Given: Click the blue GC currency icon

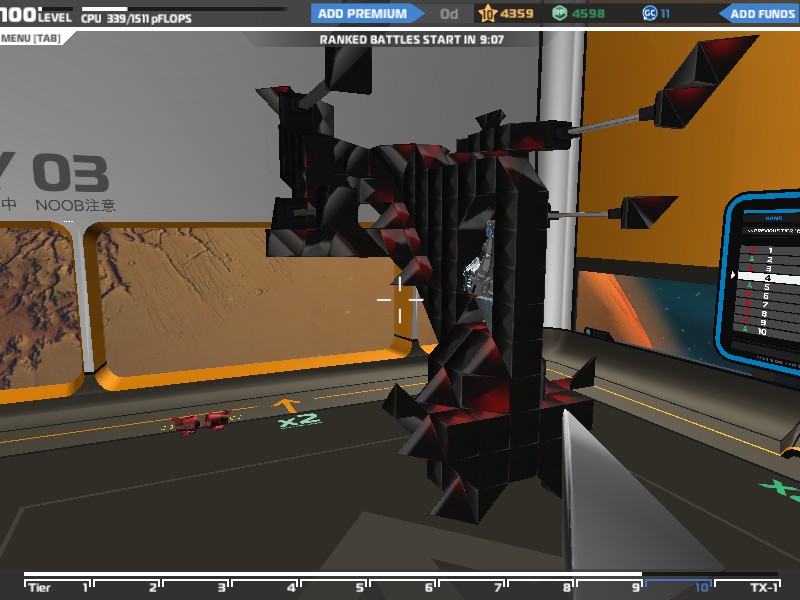Looking at the screenshot, I should [x=649, y=13].
